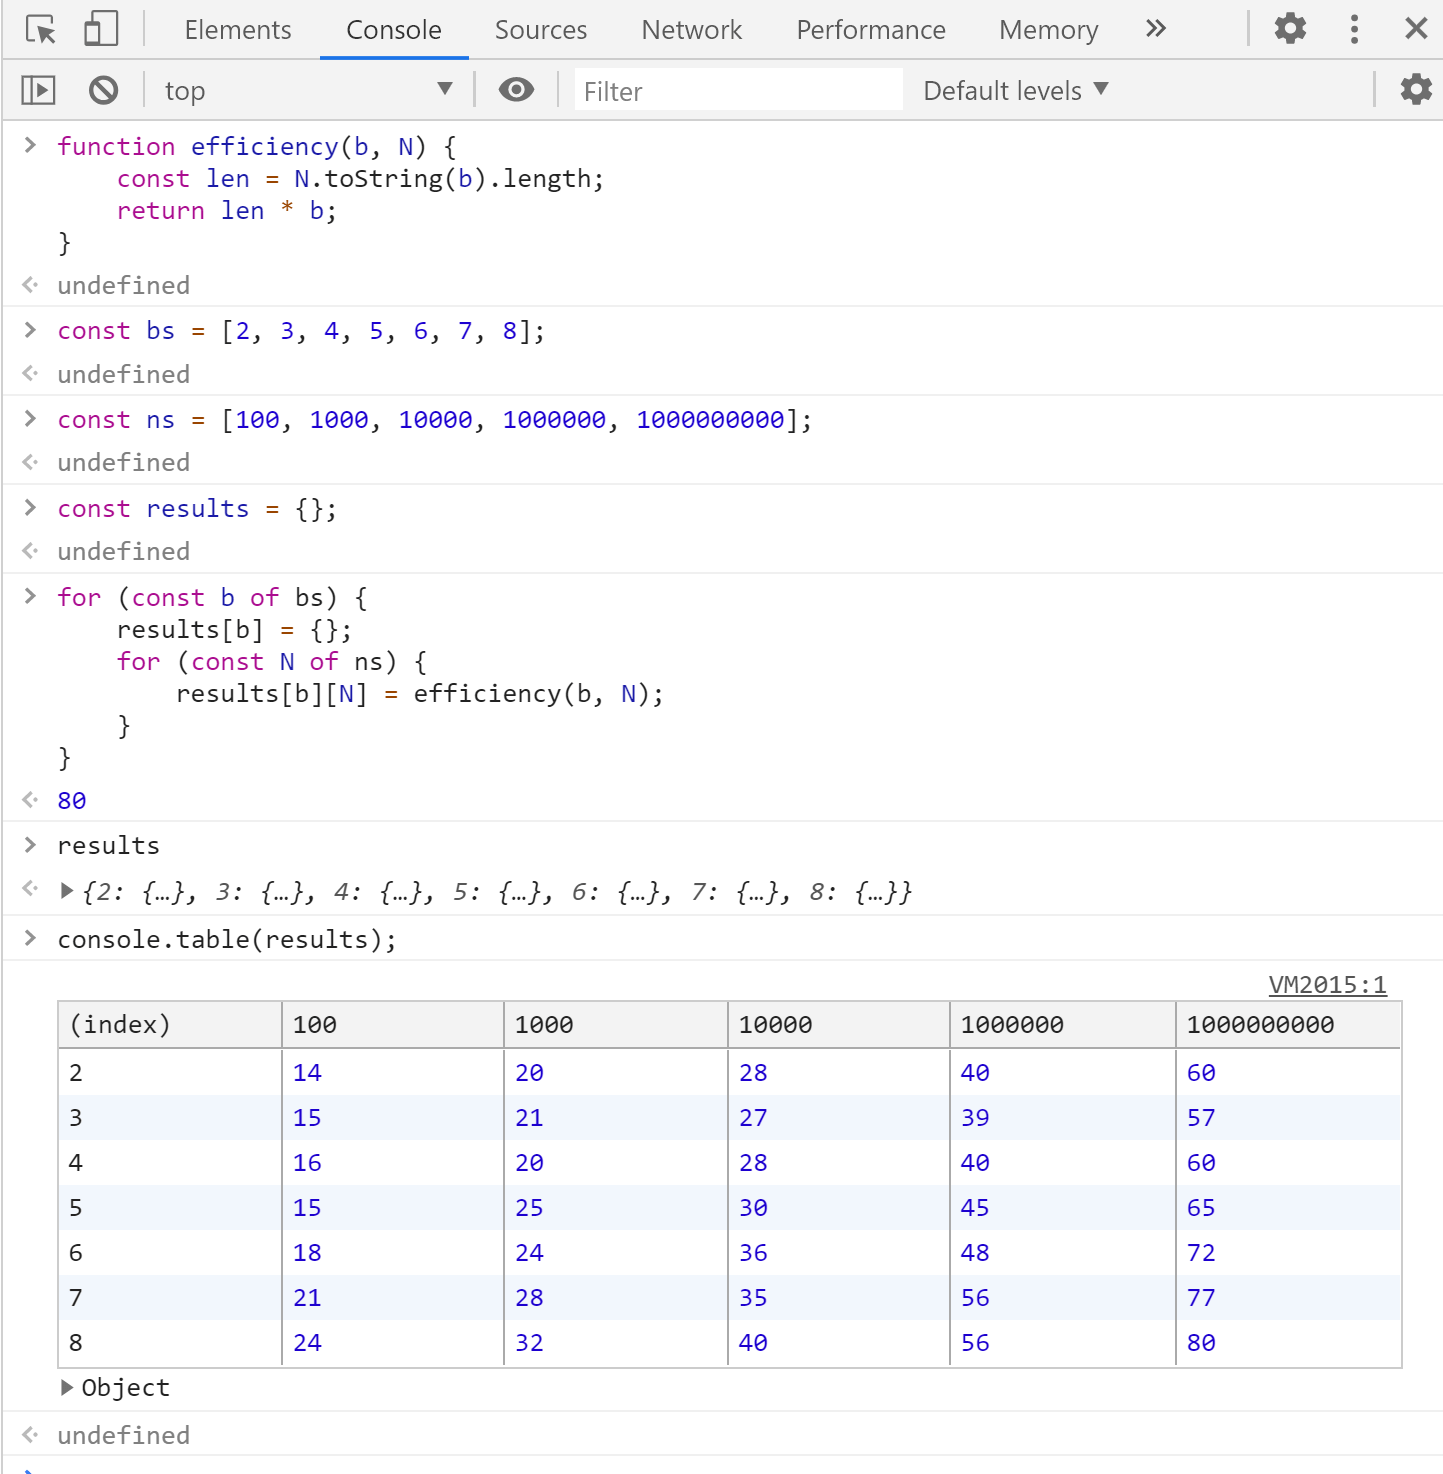Open the three-dot customize DevTools menu

click(x=1354, y=29)
